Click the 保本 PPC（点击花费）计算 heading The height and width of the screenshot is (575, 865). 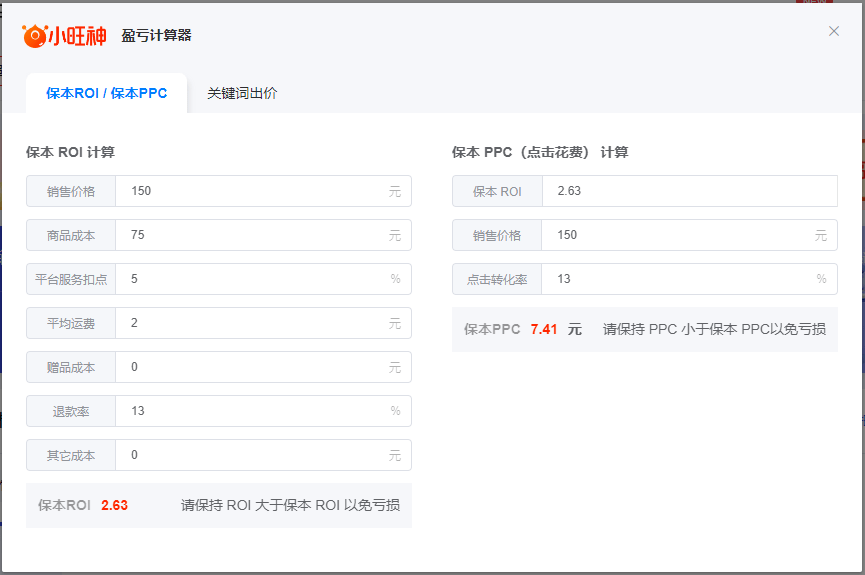point(540,152)
